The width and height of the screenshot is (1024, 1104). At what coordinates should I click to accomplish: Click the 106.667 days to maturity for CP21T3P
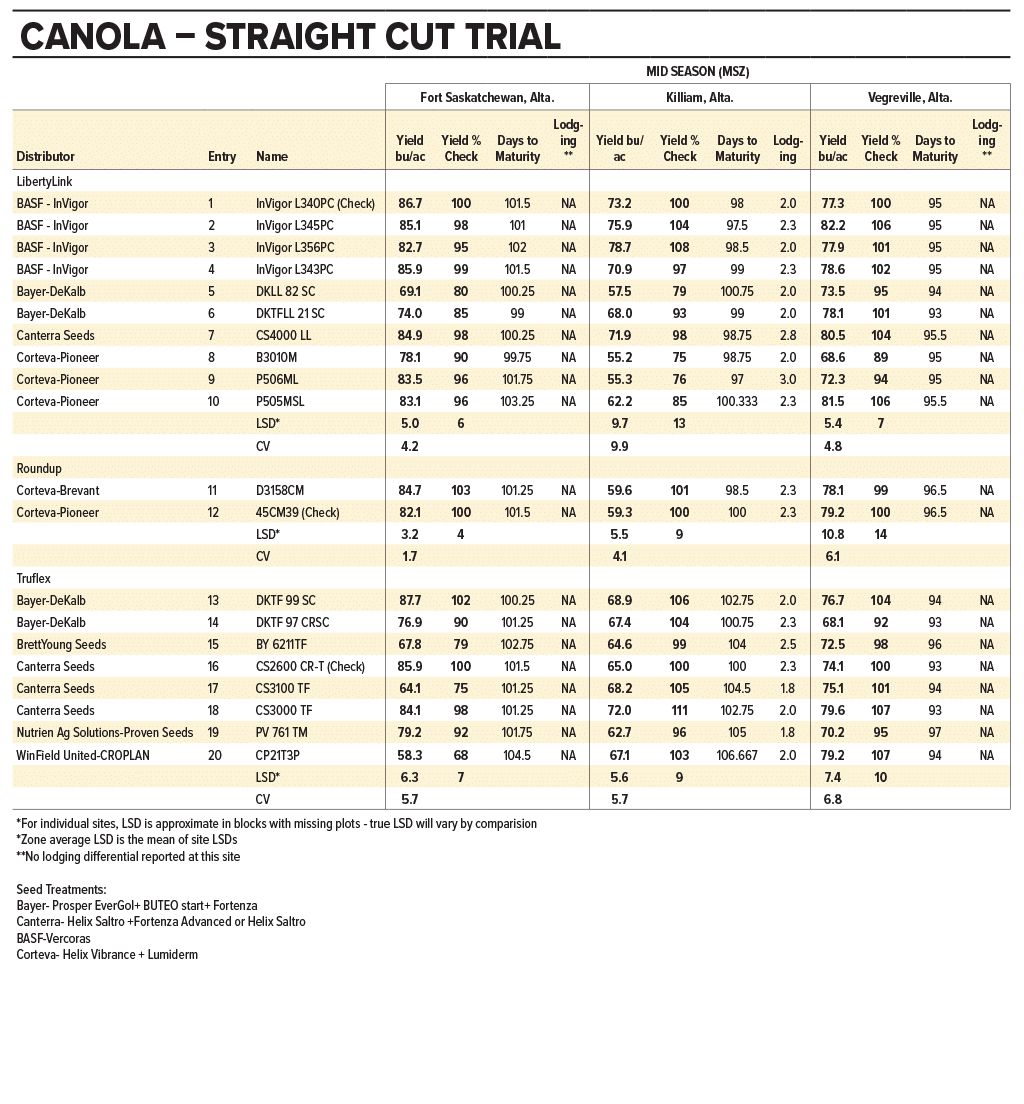pos(737,755)
